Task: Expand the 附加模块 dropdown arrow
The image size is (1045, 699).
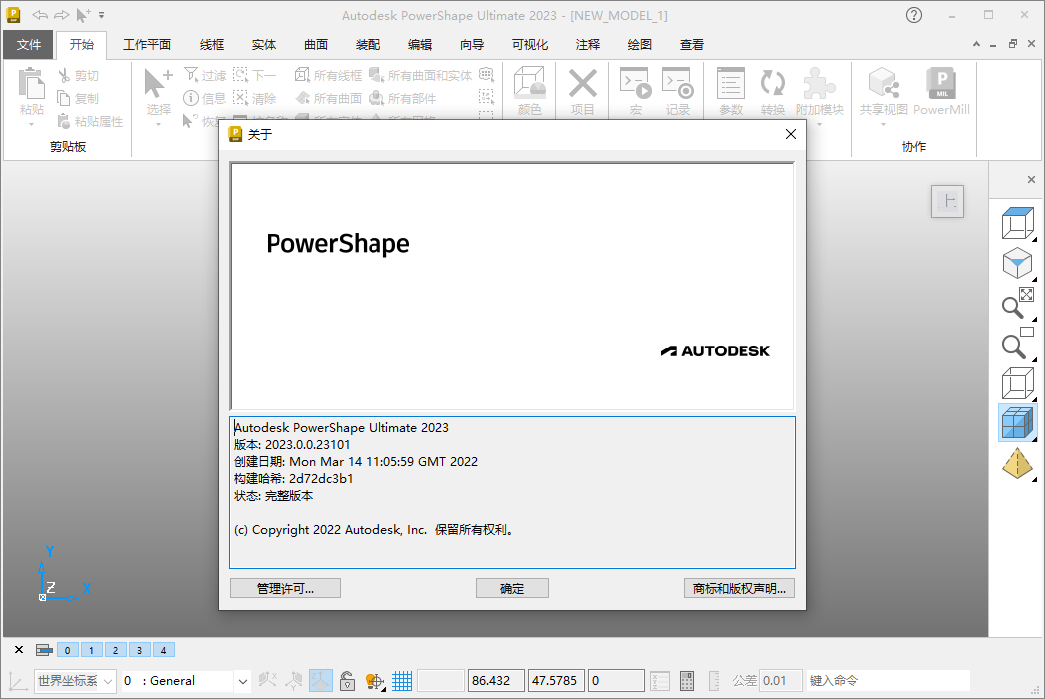Action: [819, 124]
